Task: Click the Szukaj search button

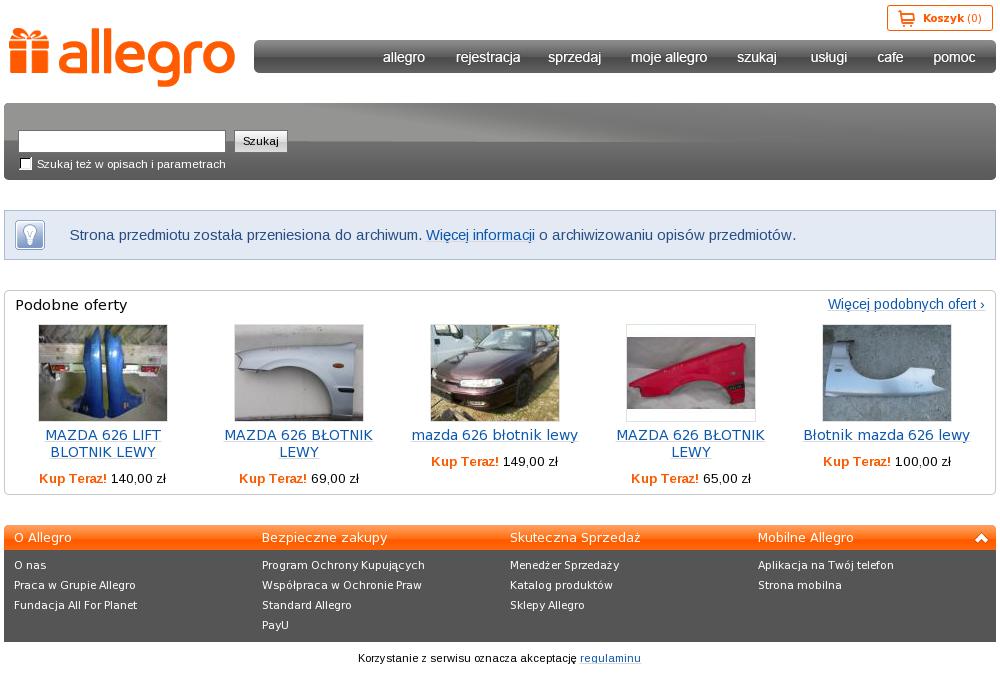Action: (x=261, y=141)
